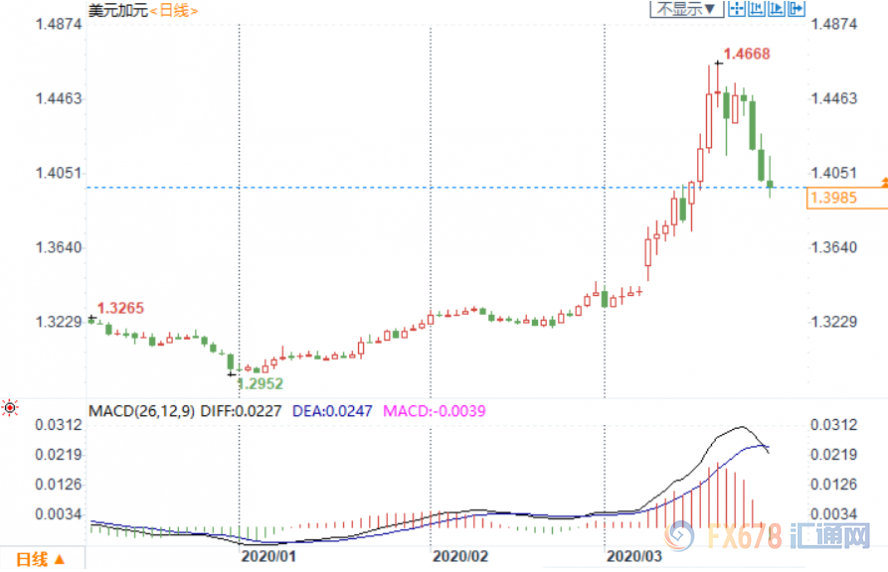Click the left axis 1.3229 value
The height and width of the screenshot is (572, 888).
pos(58,322)
